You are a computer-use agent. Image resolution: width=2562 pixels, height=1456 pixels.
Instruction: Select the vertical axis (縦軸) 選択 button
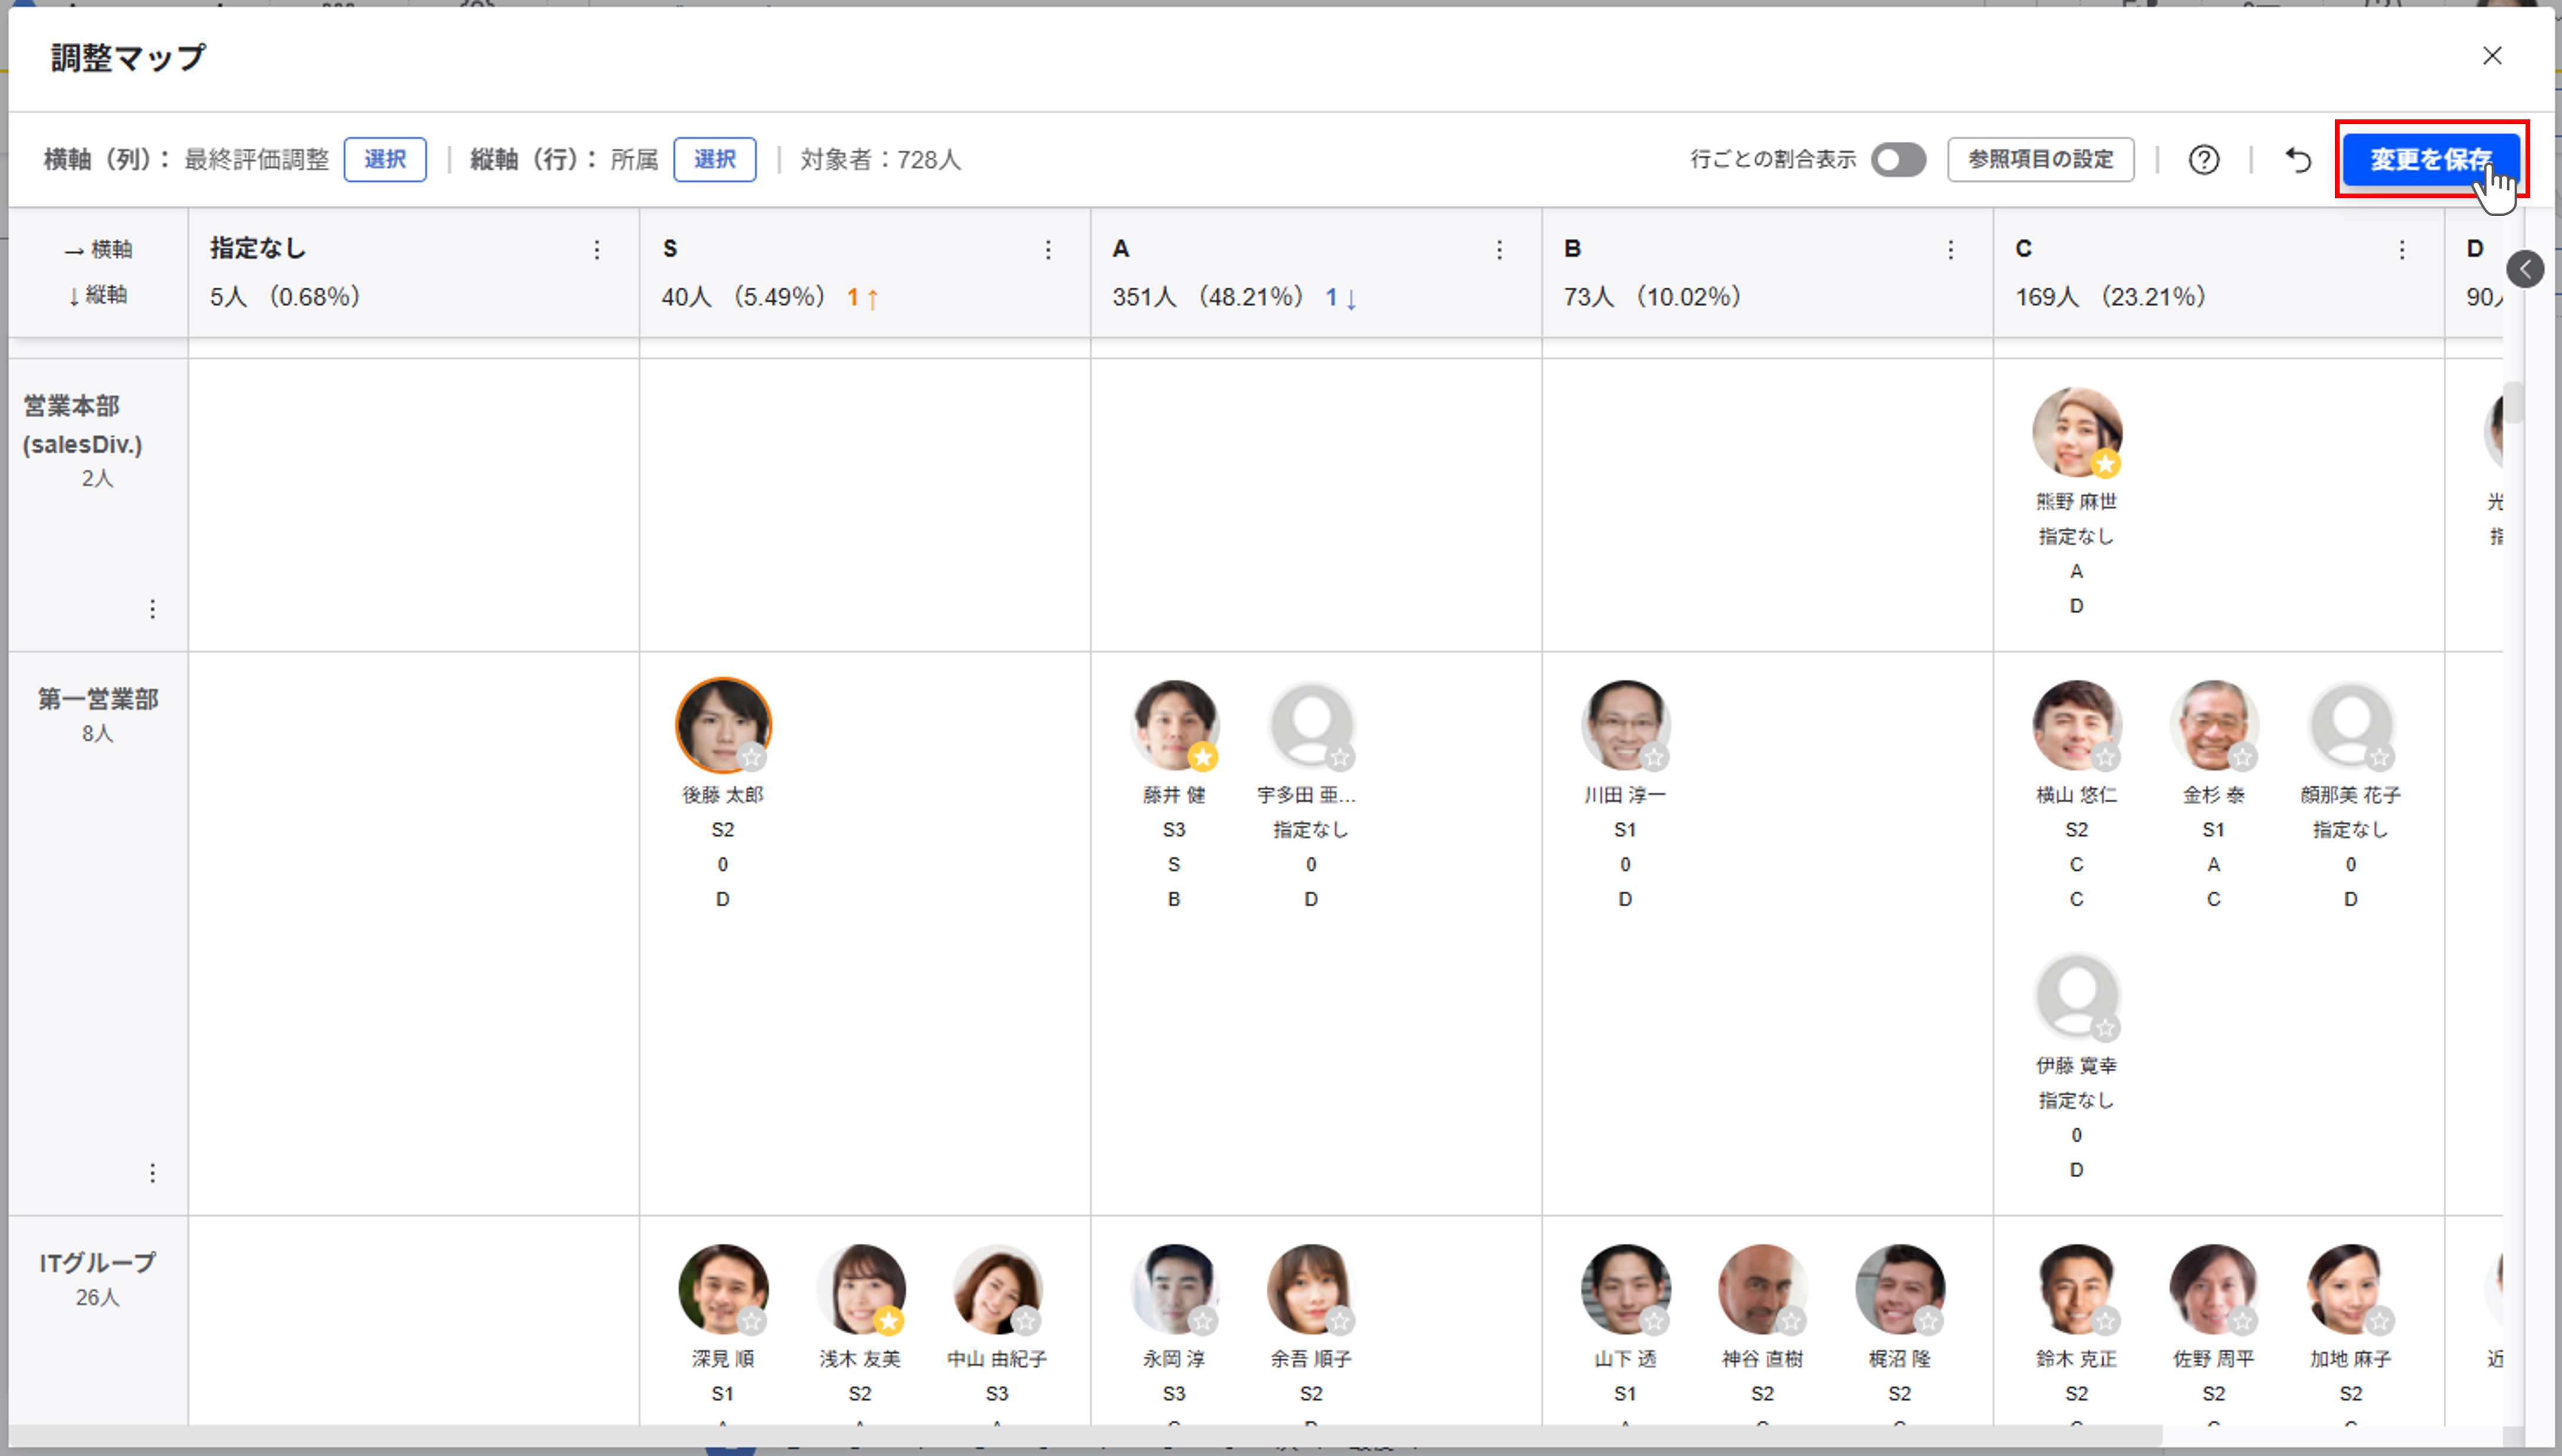coord(714,160)
